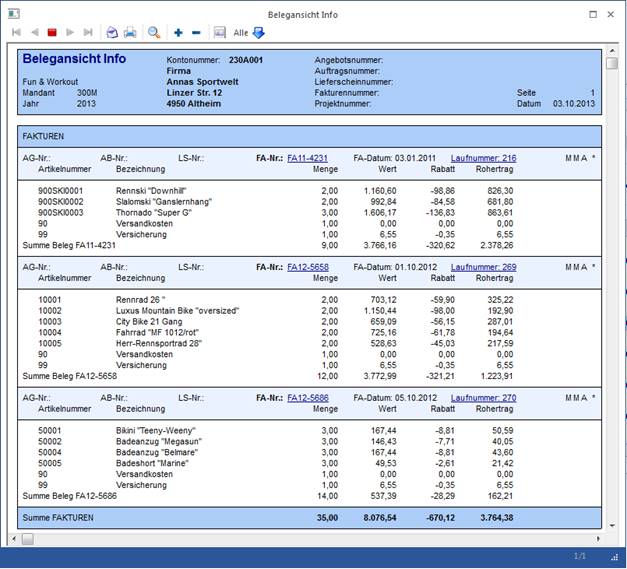Follow the Laufnummer: 269 link
This screenshot has height=569, width=627.
(483, 268)
